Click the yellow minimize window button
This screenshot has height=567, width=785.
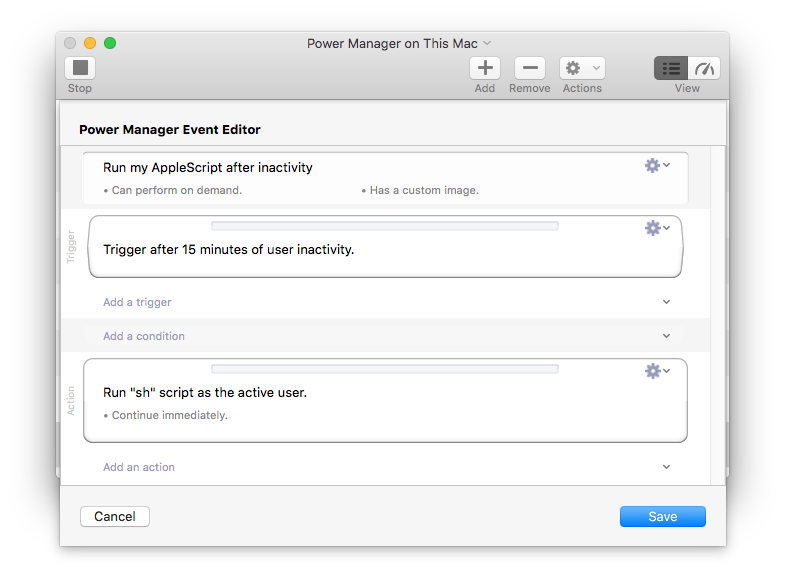coord(90,43)
